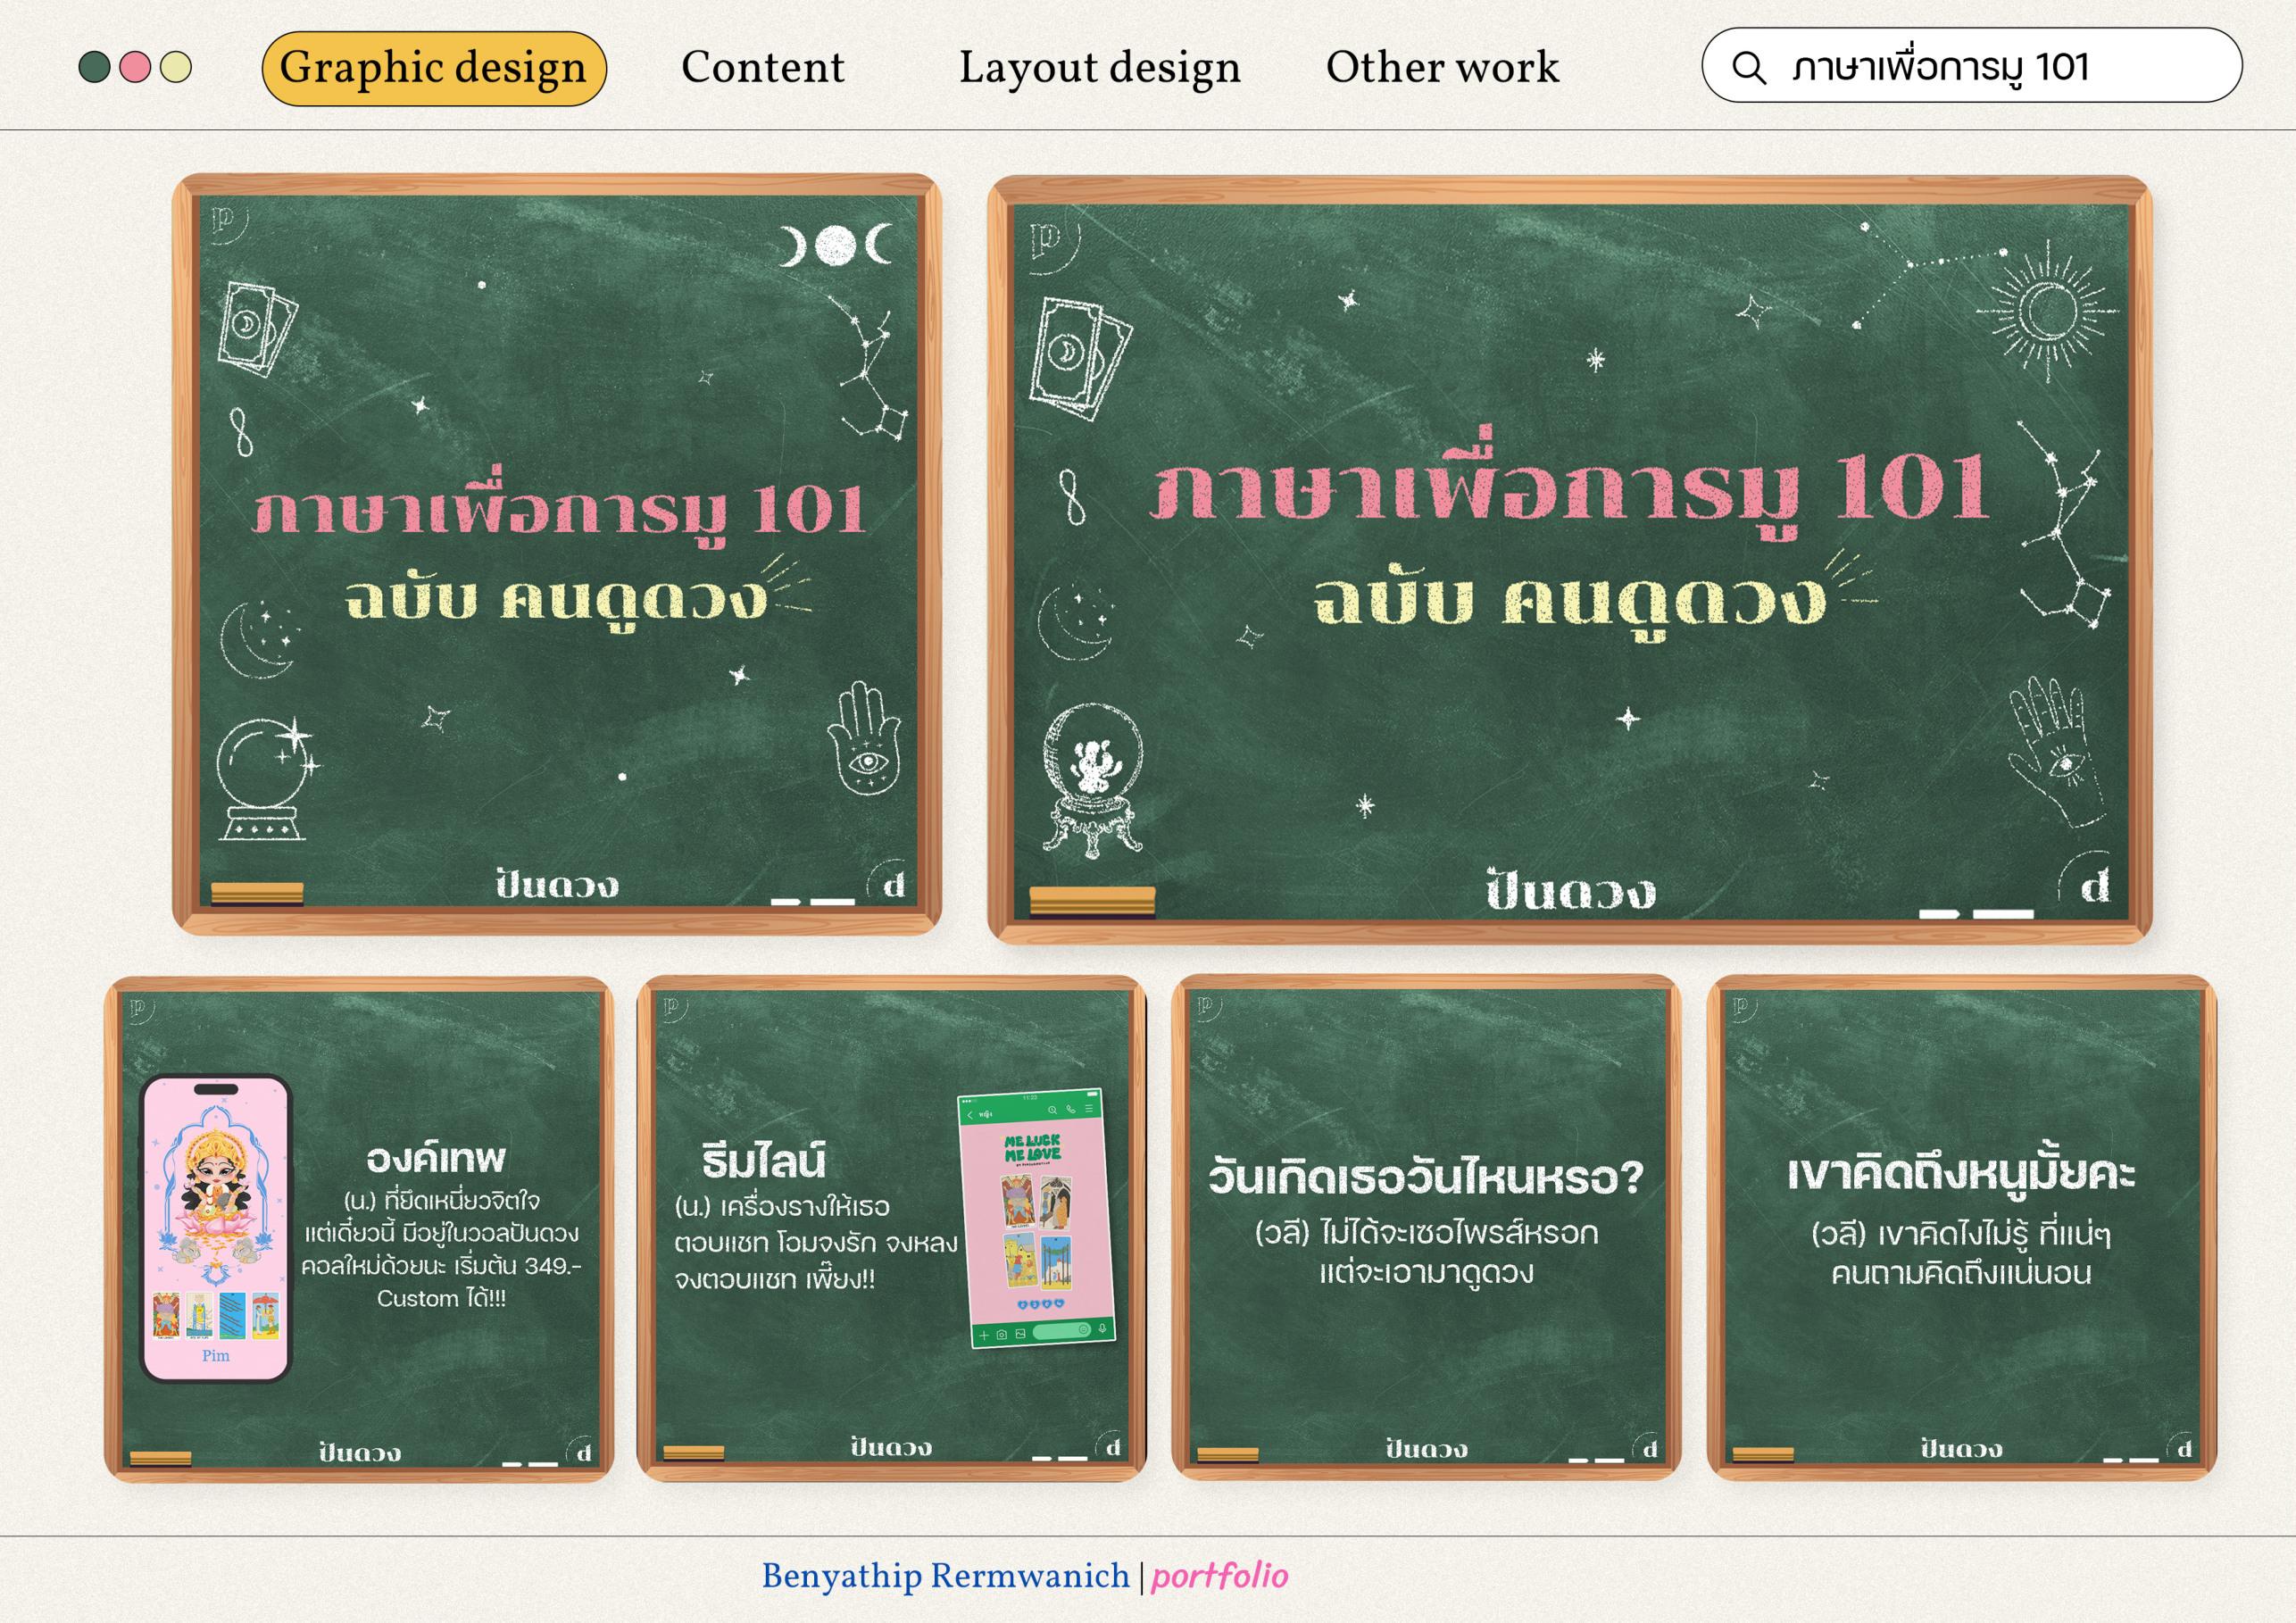Open the Layout design tab
The width and height of the screenshot is (2296, 1623).
[1099, 68]
